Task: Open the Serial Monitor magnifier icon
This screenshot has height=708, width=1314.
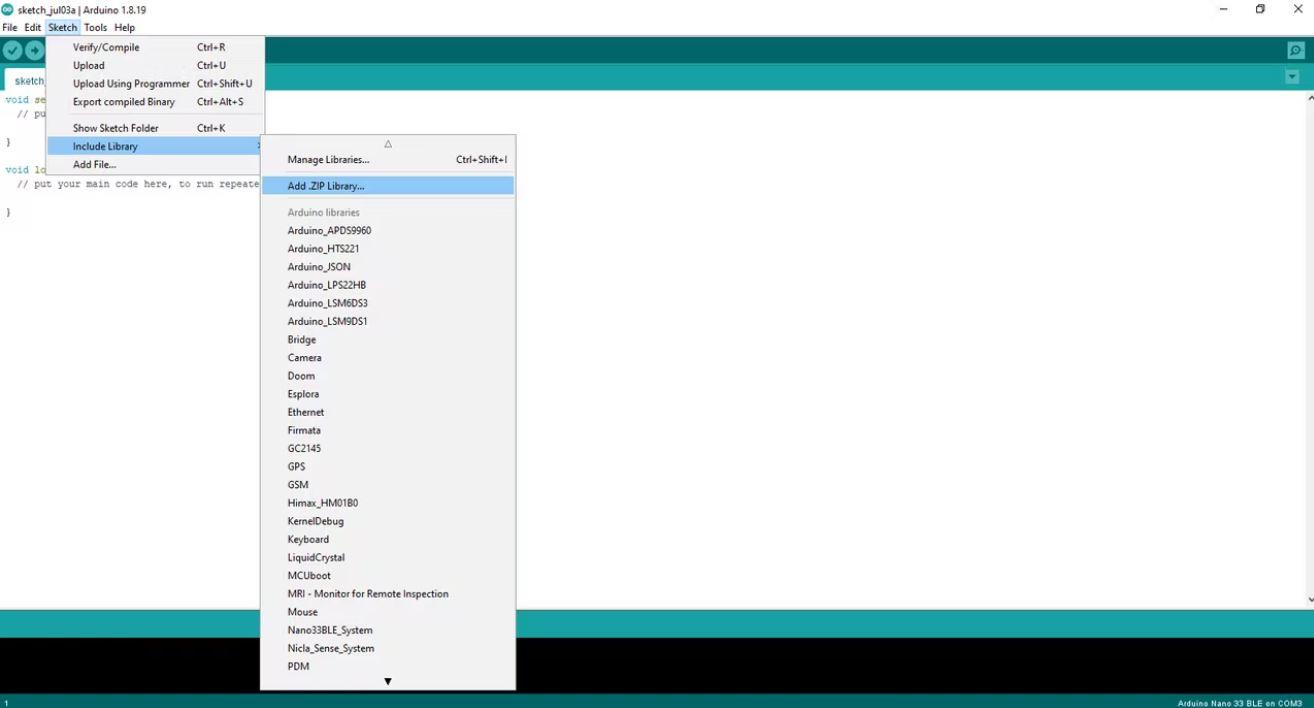Action: tap(1296, 51)
